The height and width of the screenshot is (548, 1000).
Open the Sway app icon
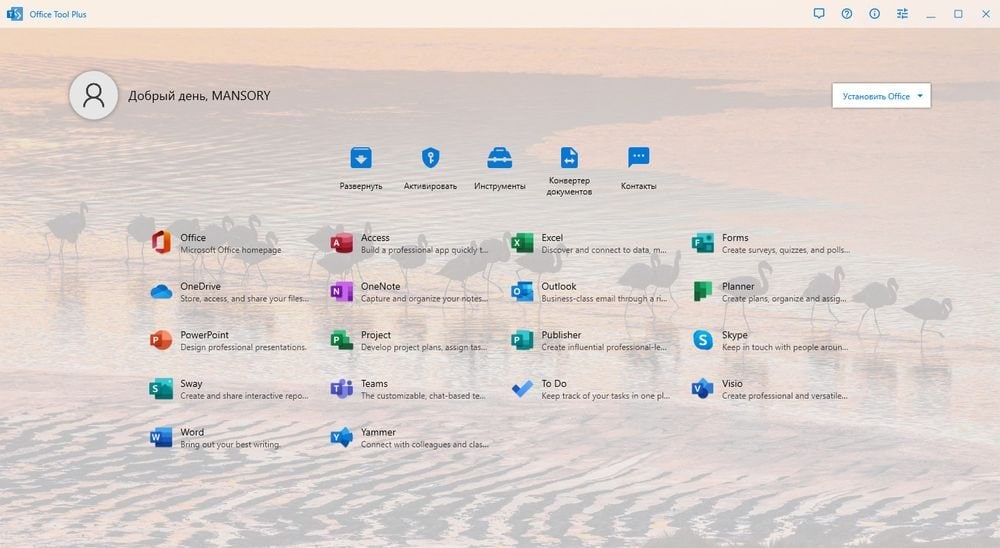(x=161, y=389)
